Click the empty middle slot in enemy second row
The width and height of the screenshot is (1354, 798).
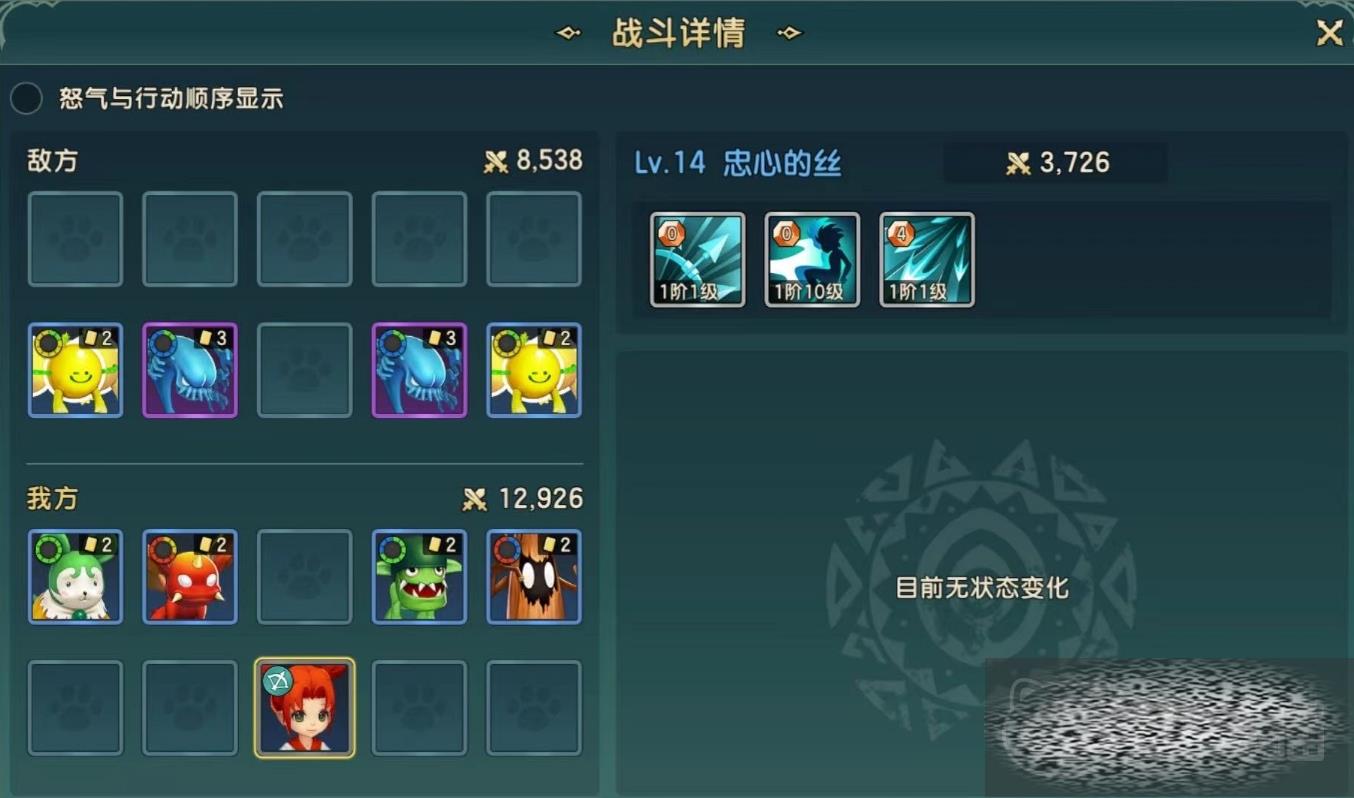click(305, 370)
